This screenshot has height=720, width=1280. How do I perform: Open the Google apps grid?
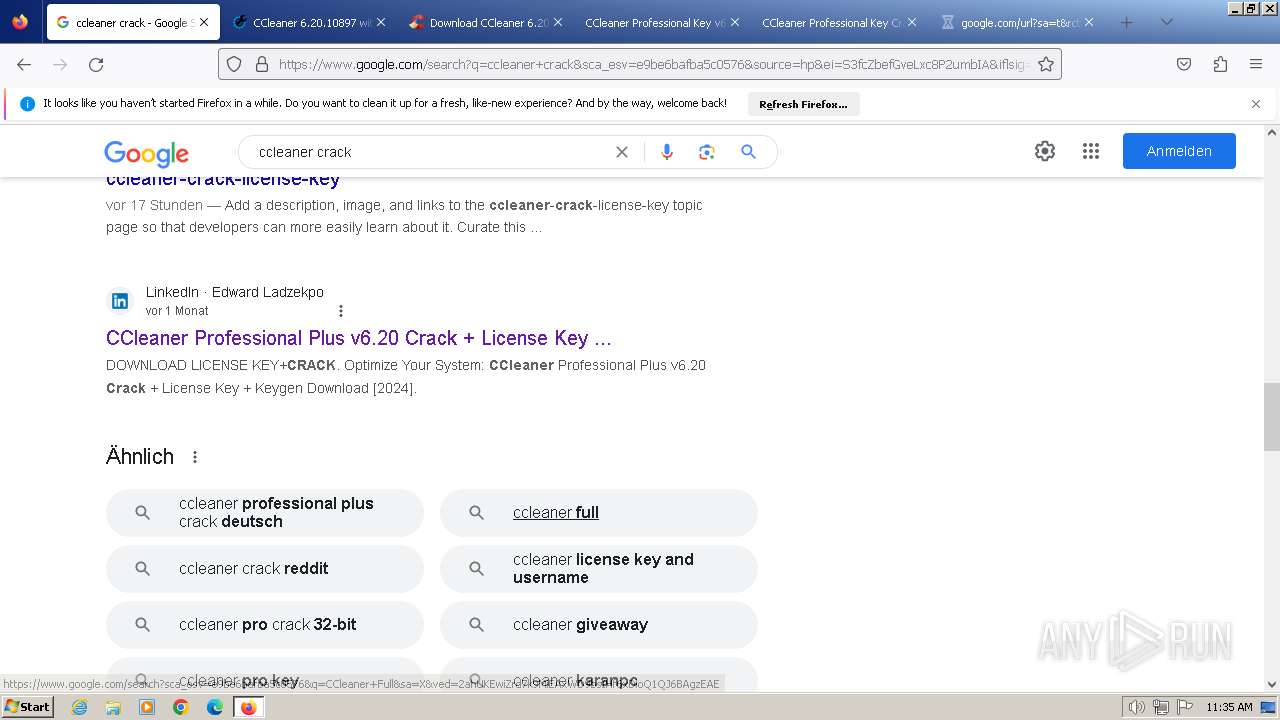[x=1091, y=151]
